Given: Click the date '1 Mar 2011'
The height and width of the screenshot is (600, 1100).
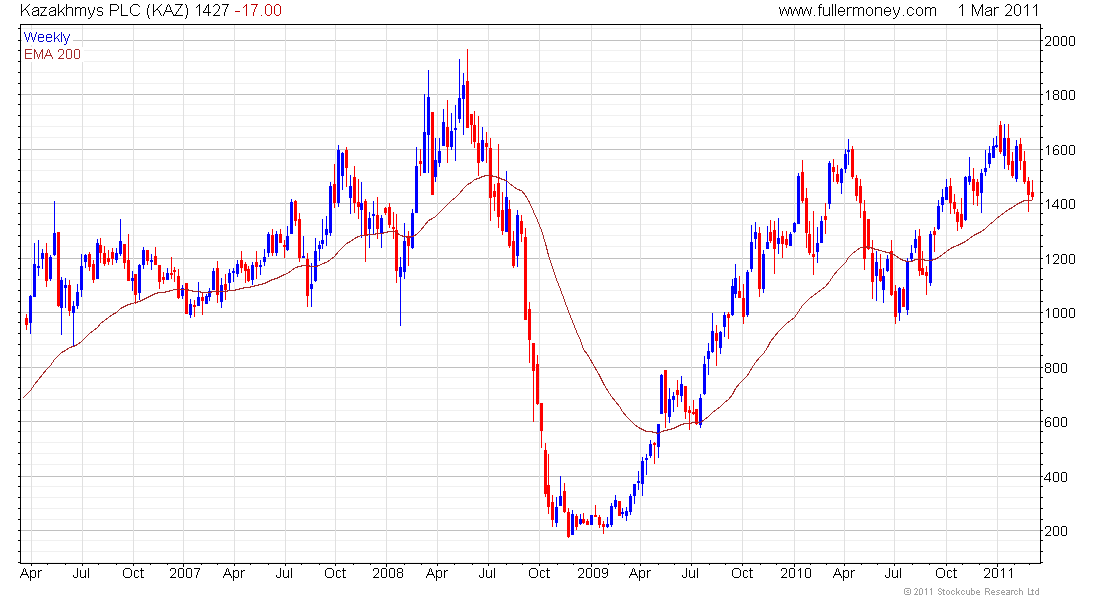Looking at the screenshot, I should tap(998, 11).
